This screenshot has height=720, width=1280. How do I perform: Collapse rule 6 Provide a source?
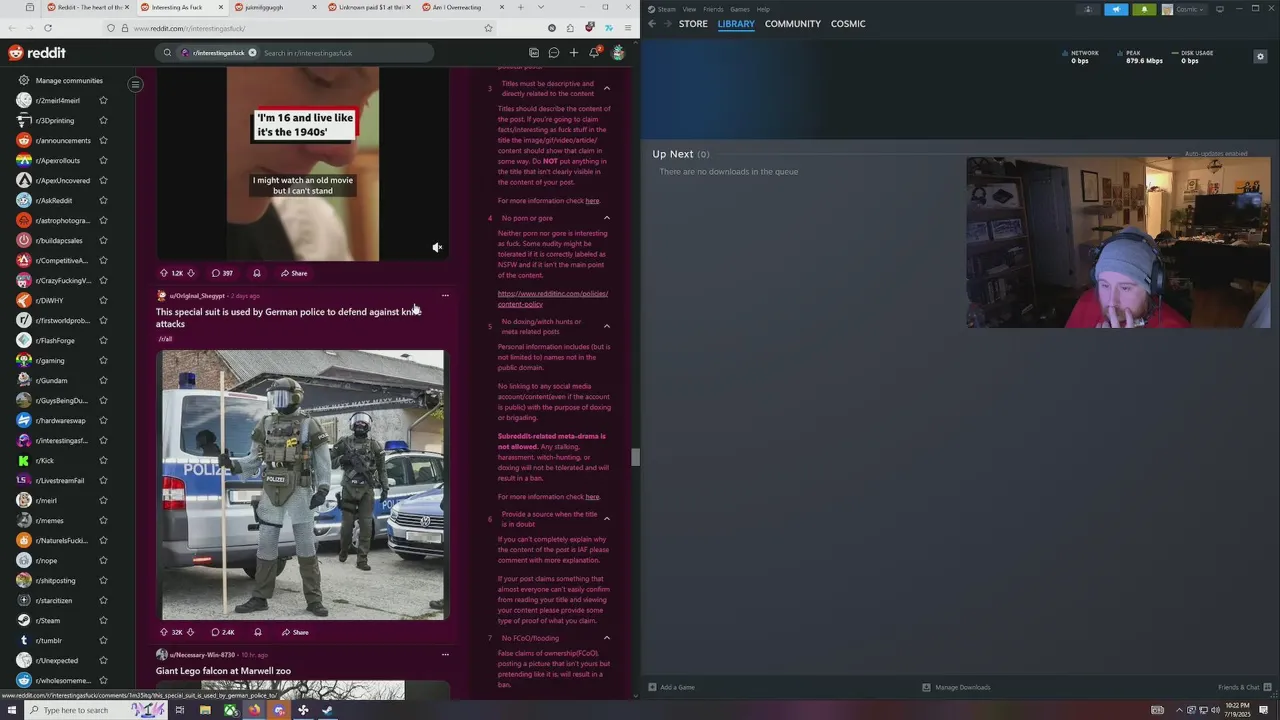(x=606, y=519)
